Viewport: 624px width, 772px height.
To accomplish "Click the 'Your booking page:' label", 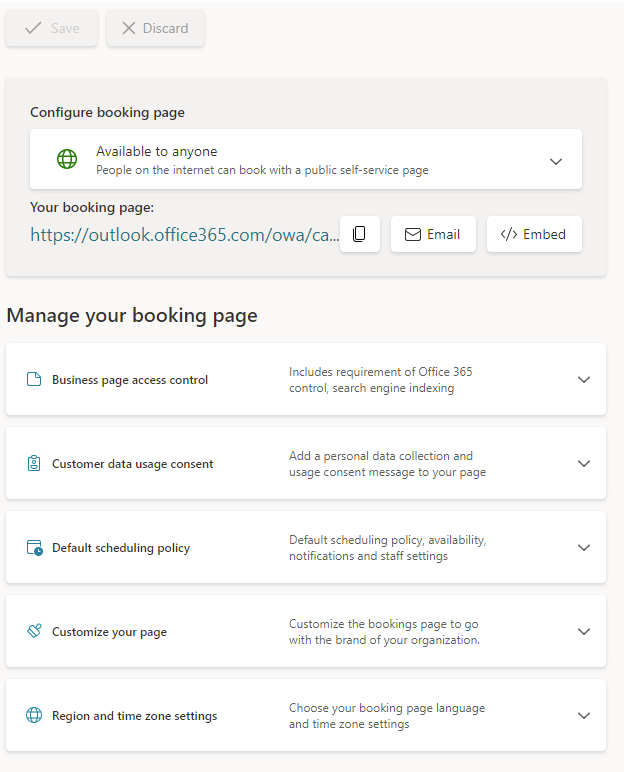I will click(x=92, y=208).
